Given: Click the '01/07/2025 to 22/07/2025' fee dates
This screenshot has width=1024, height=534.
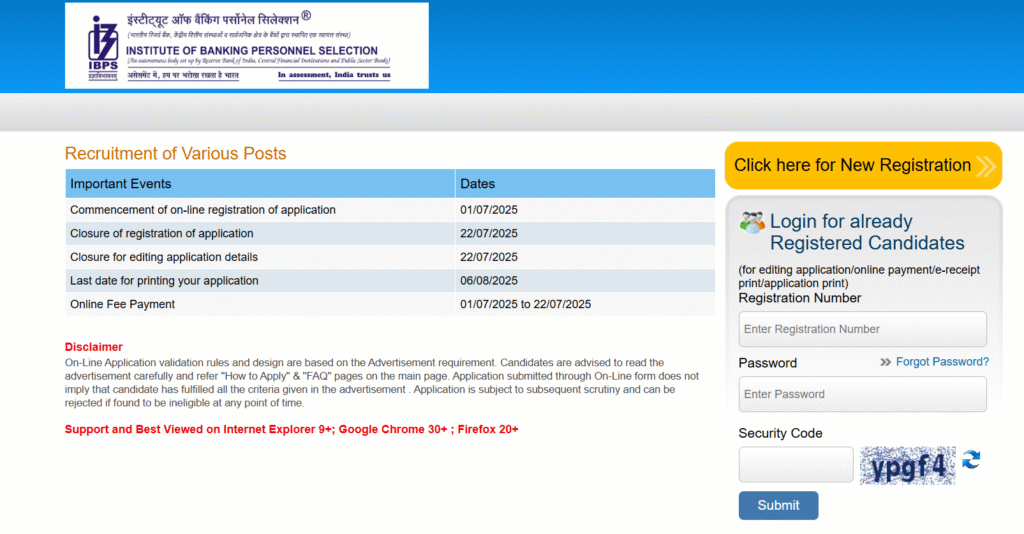Looking at the screenshot, I should [x=525, y=304].
